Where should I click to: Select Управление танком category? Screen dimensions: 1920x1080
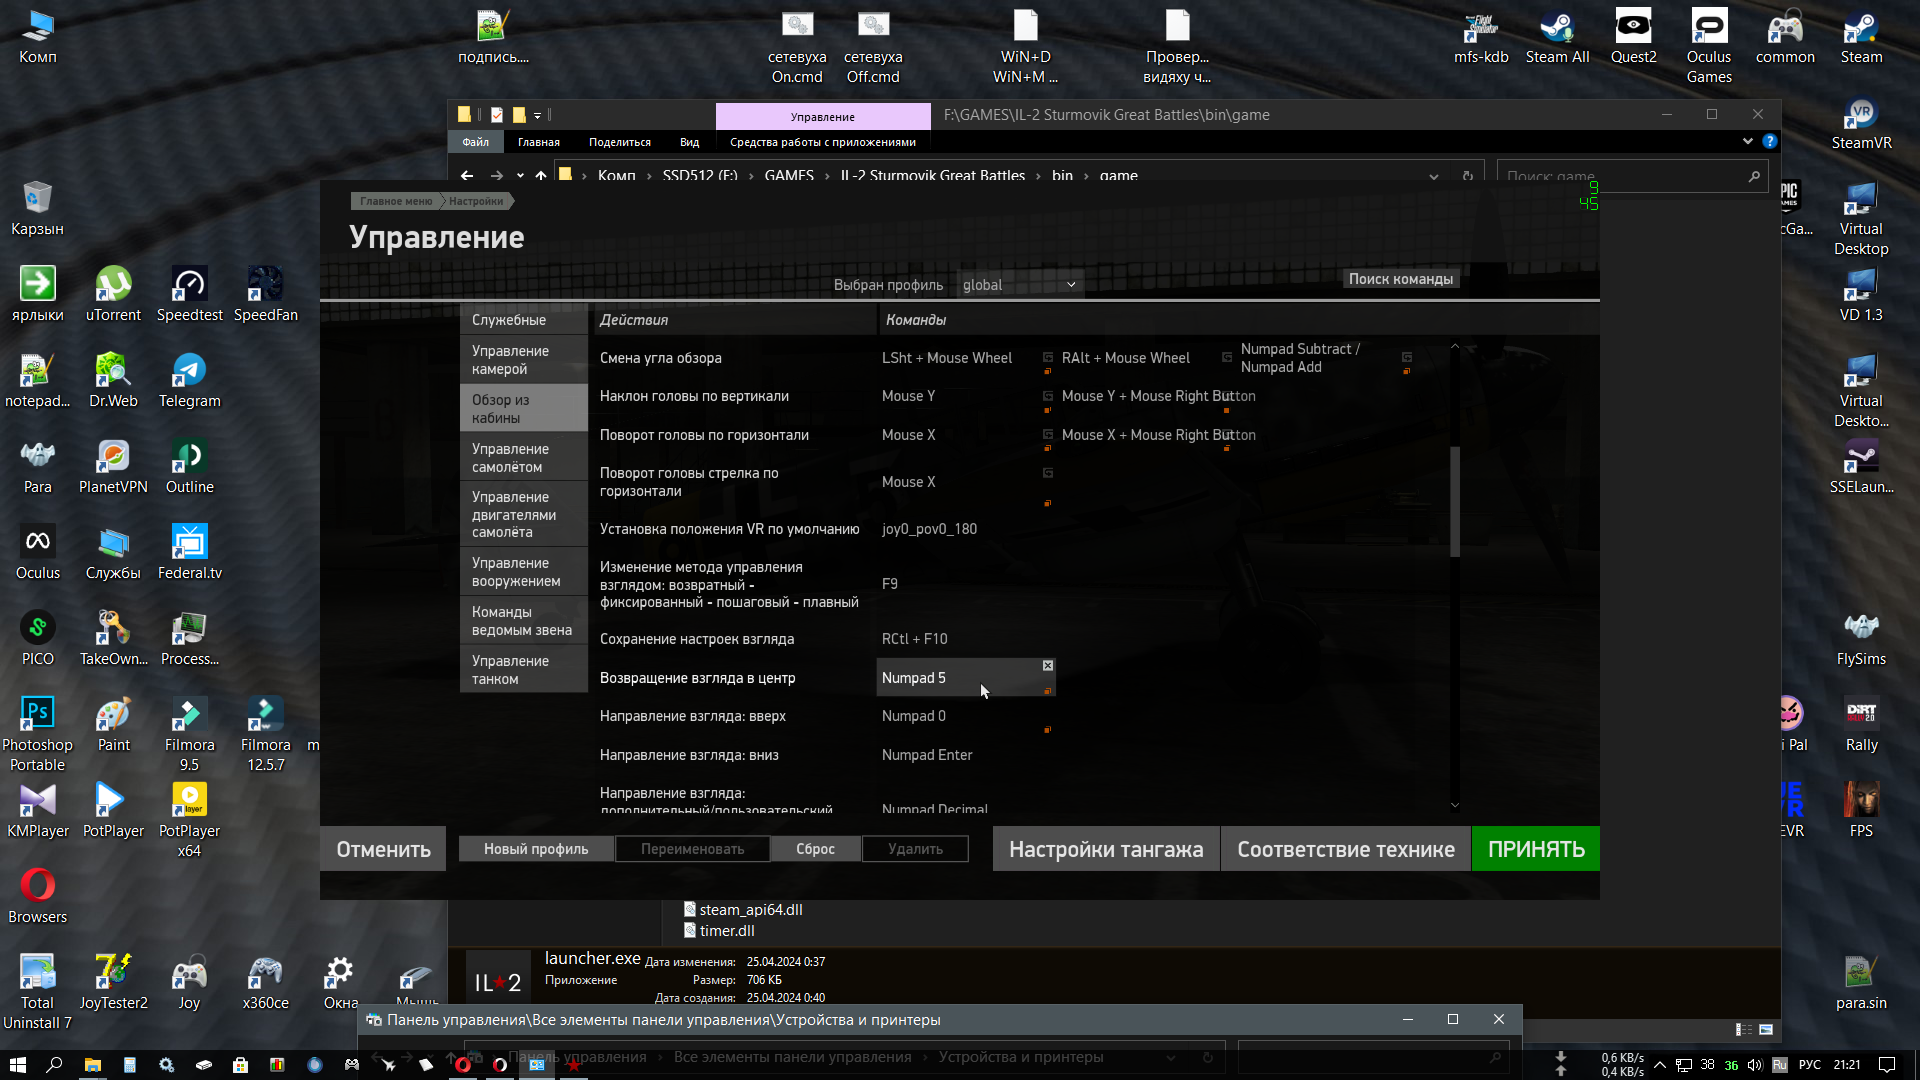524,670
